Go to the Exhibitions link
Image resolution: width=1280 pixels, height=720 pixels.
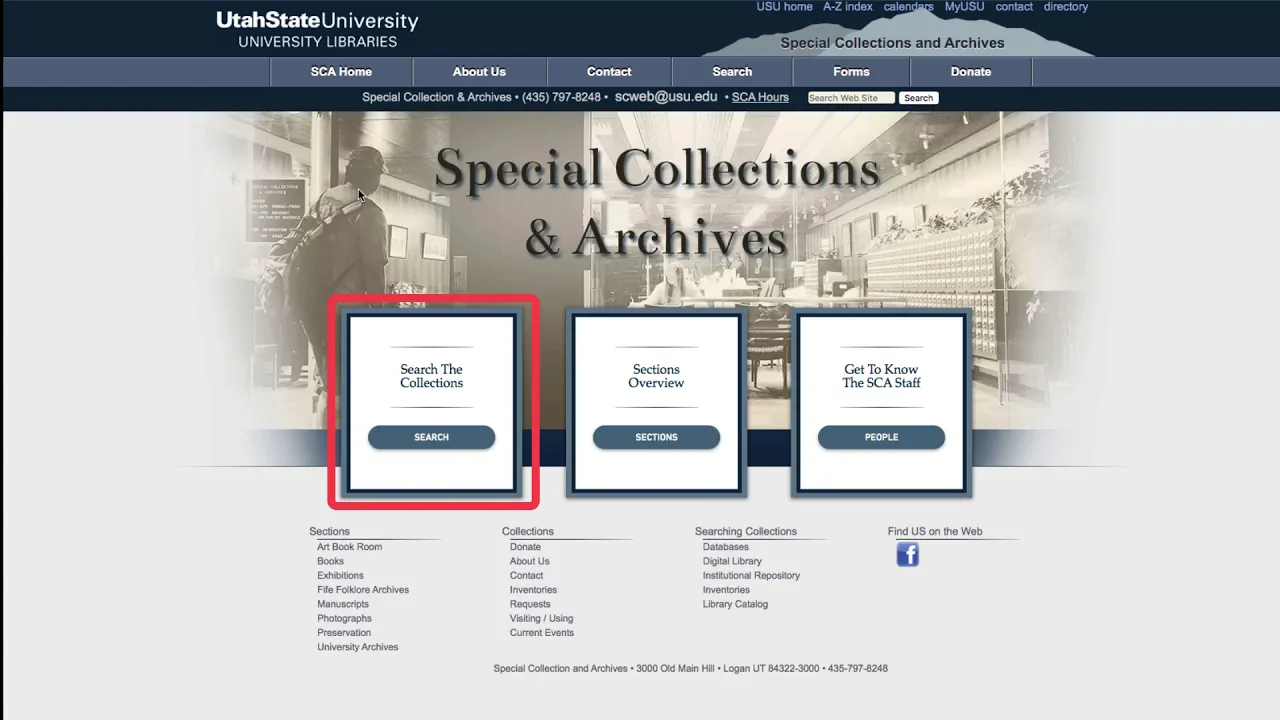click(x=340, y=576)
